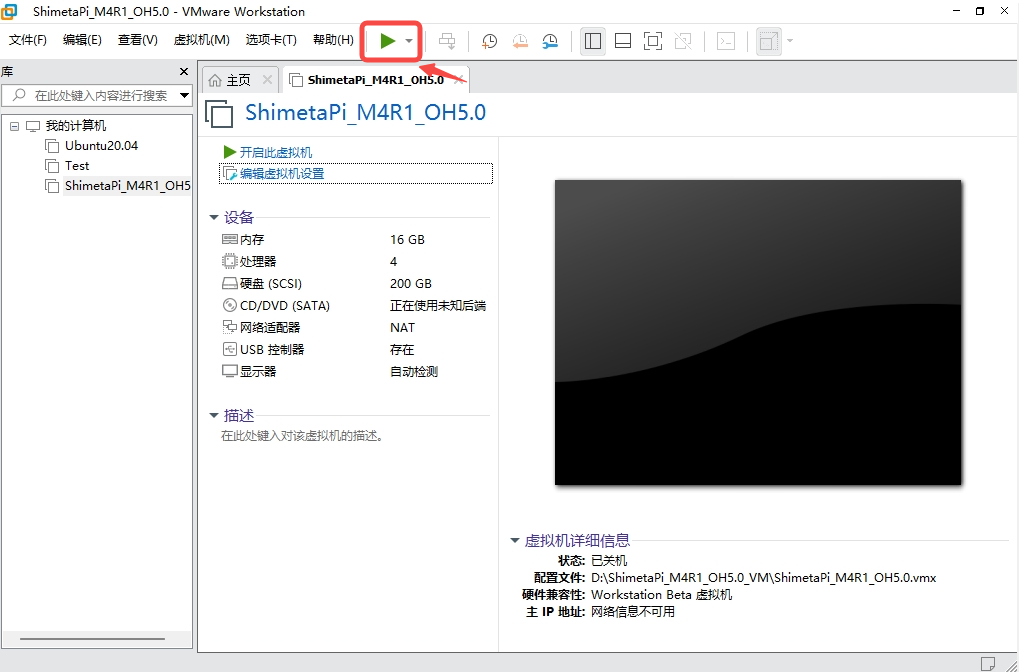The image size is (1019, 672).
Task: Open the 文件(F) menu
Action: point(28,40)
